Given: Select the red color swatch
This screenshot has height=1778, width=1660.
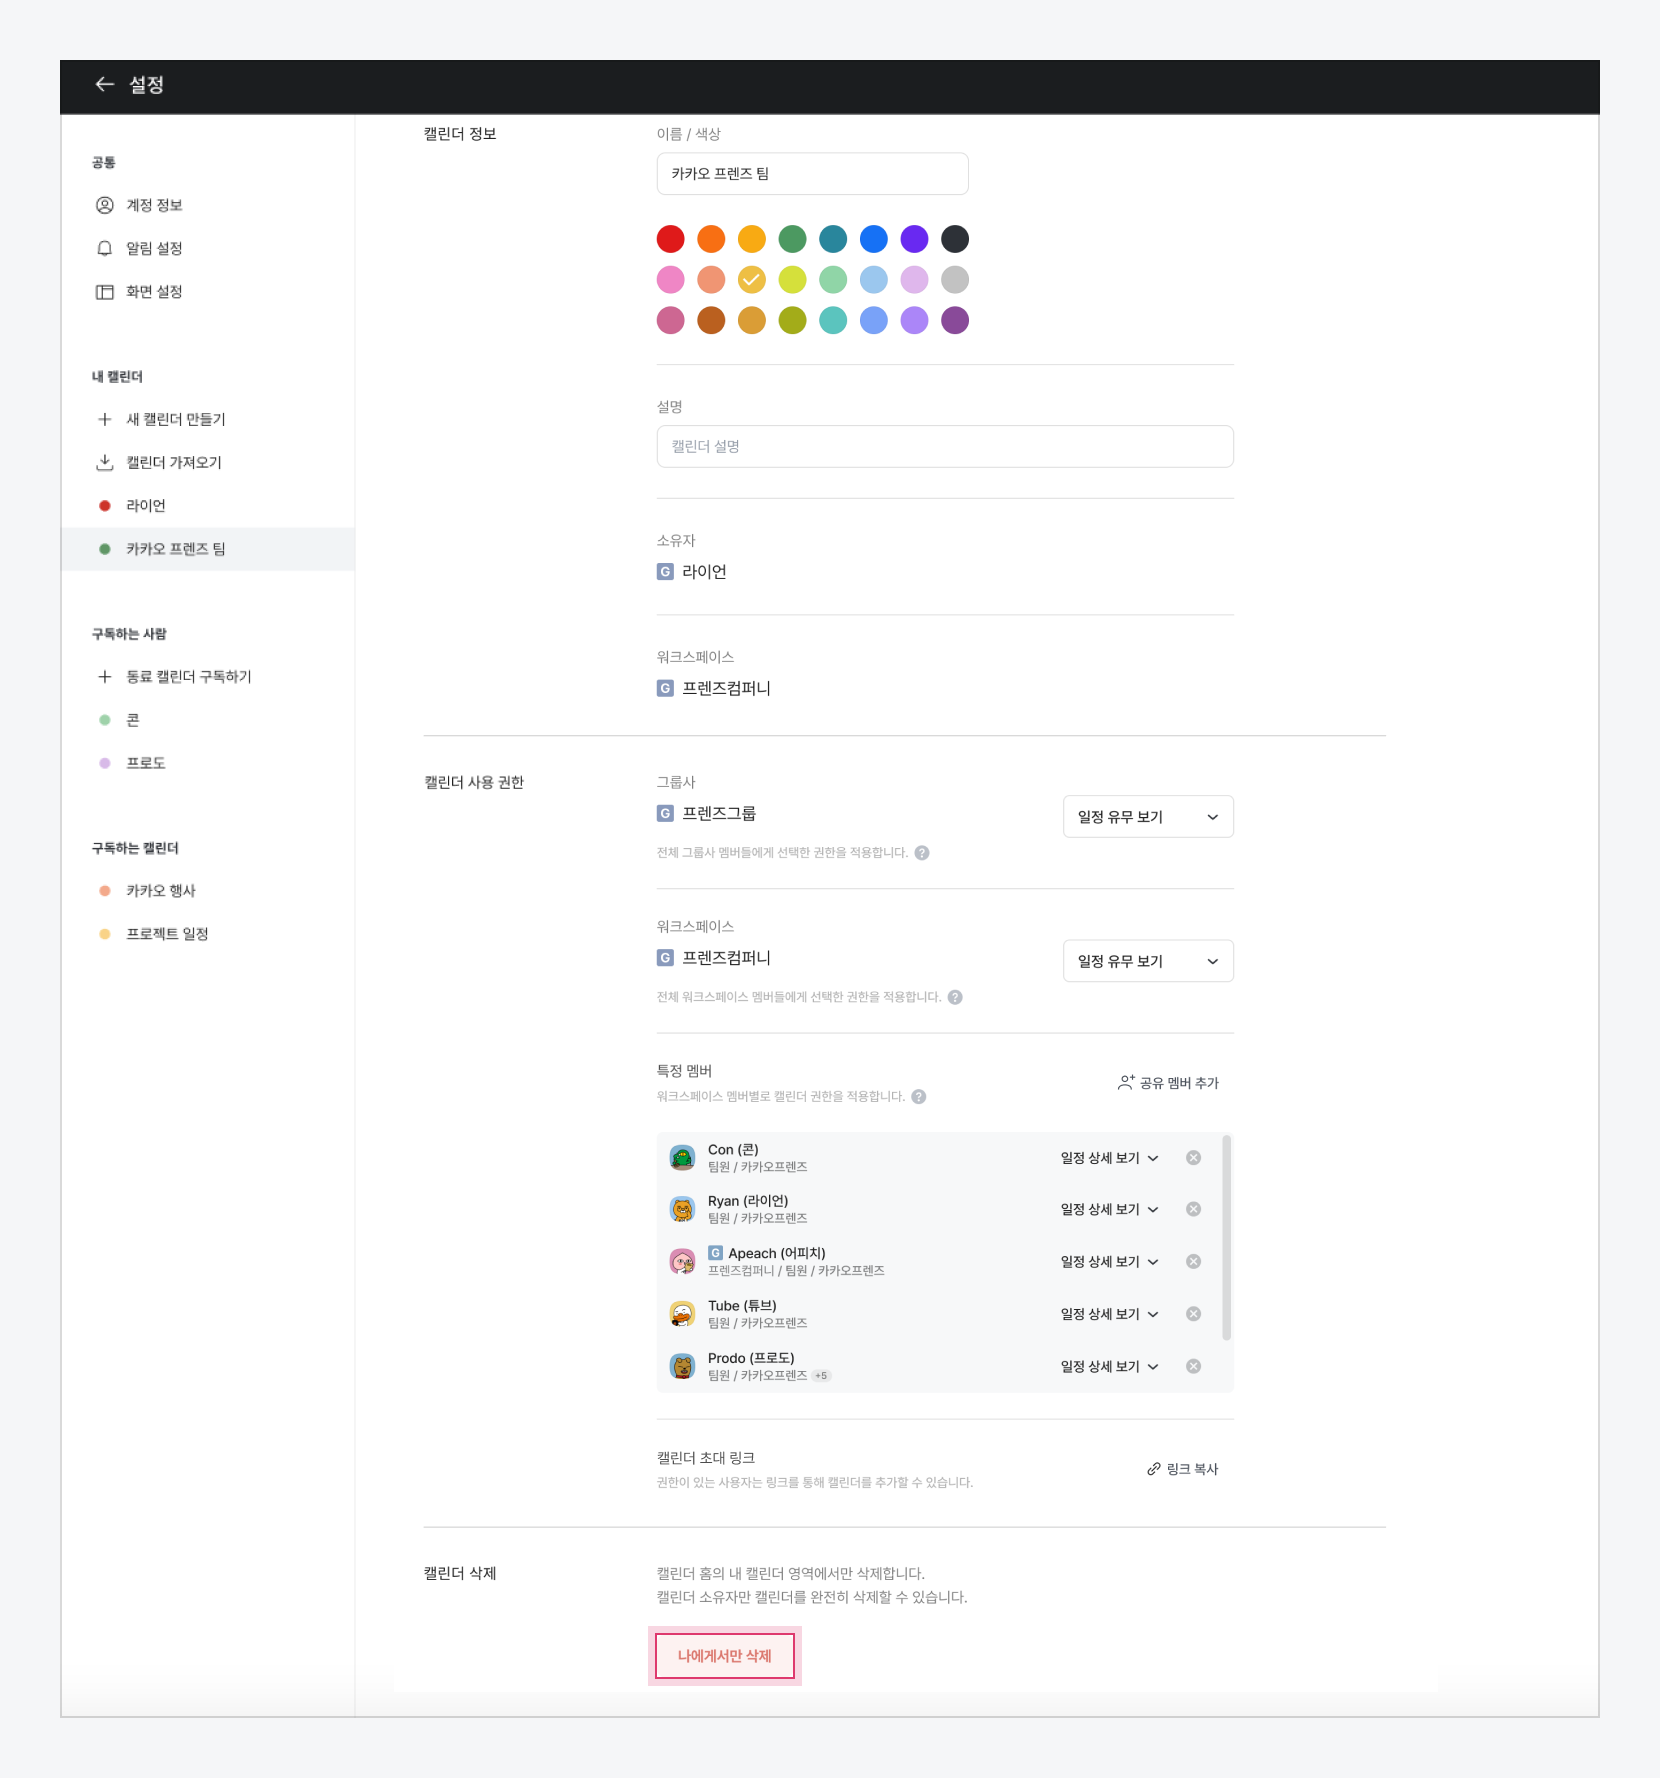Looking at the screenshot, I should [x=670, y=239].
